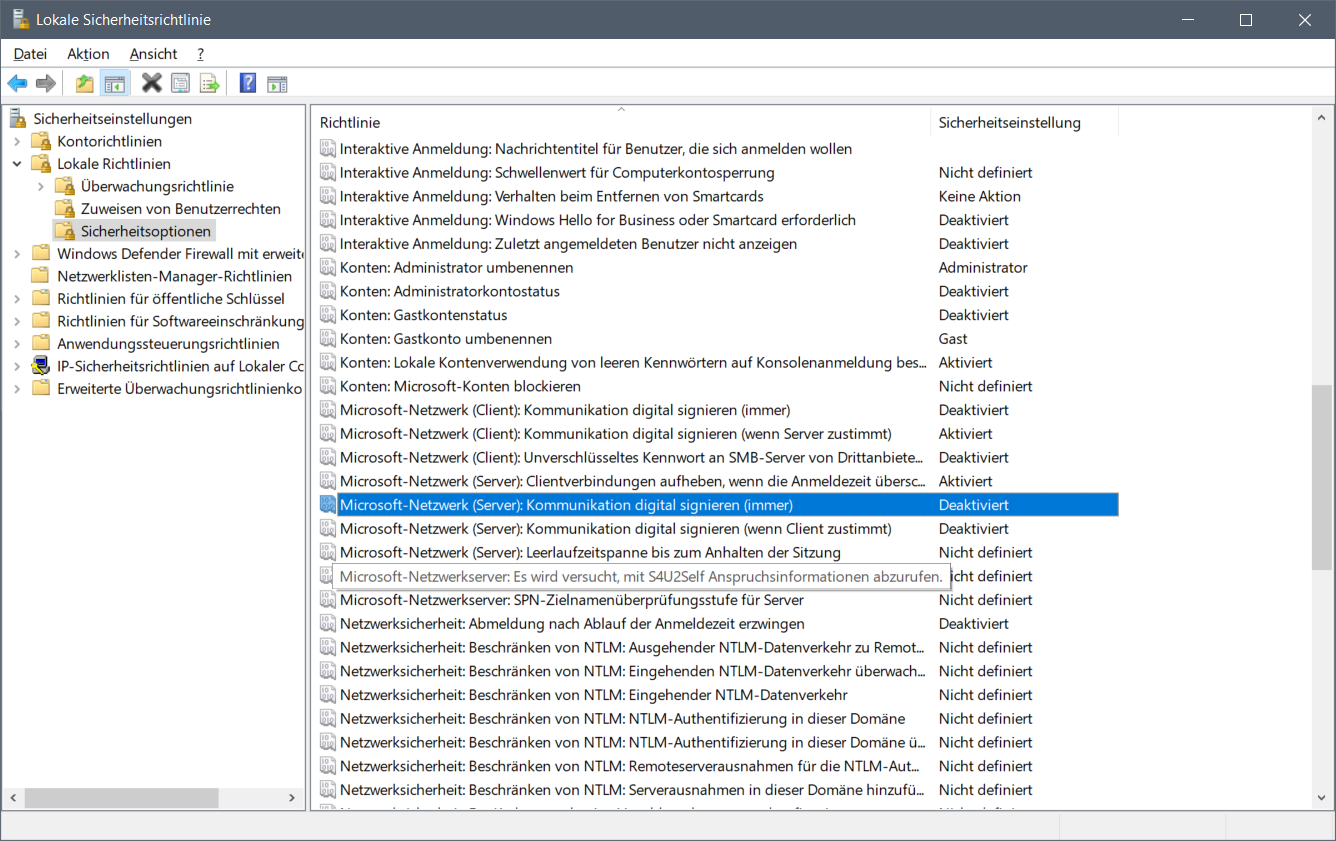Click icon of SPN-Zielnamenüberprüfungsstufe row

click(328, 600)
